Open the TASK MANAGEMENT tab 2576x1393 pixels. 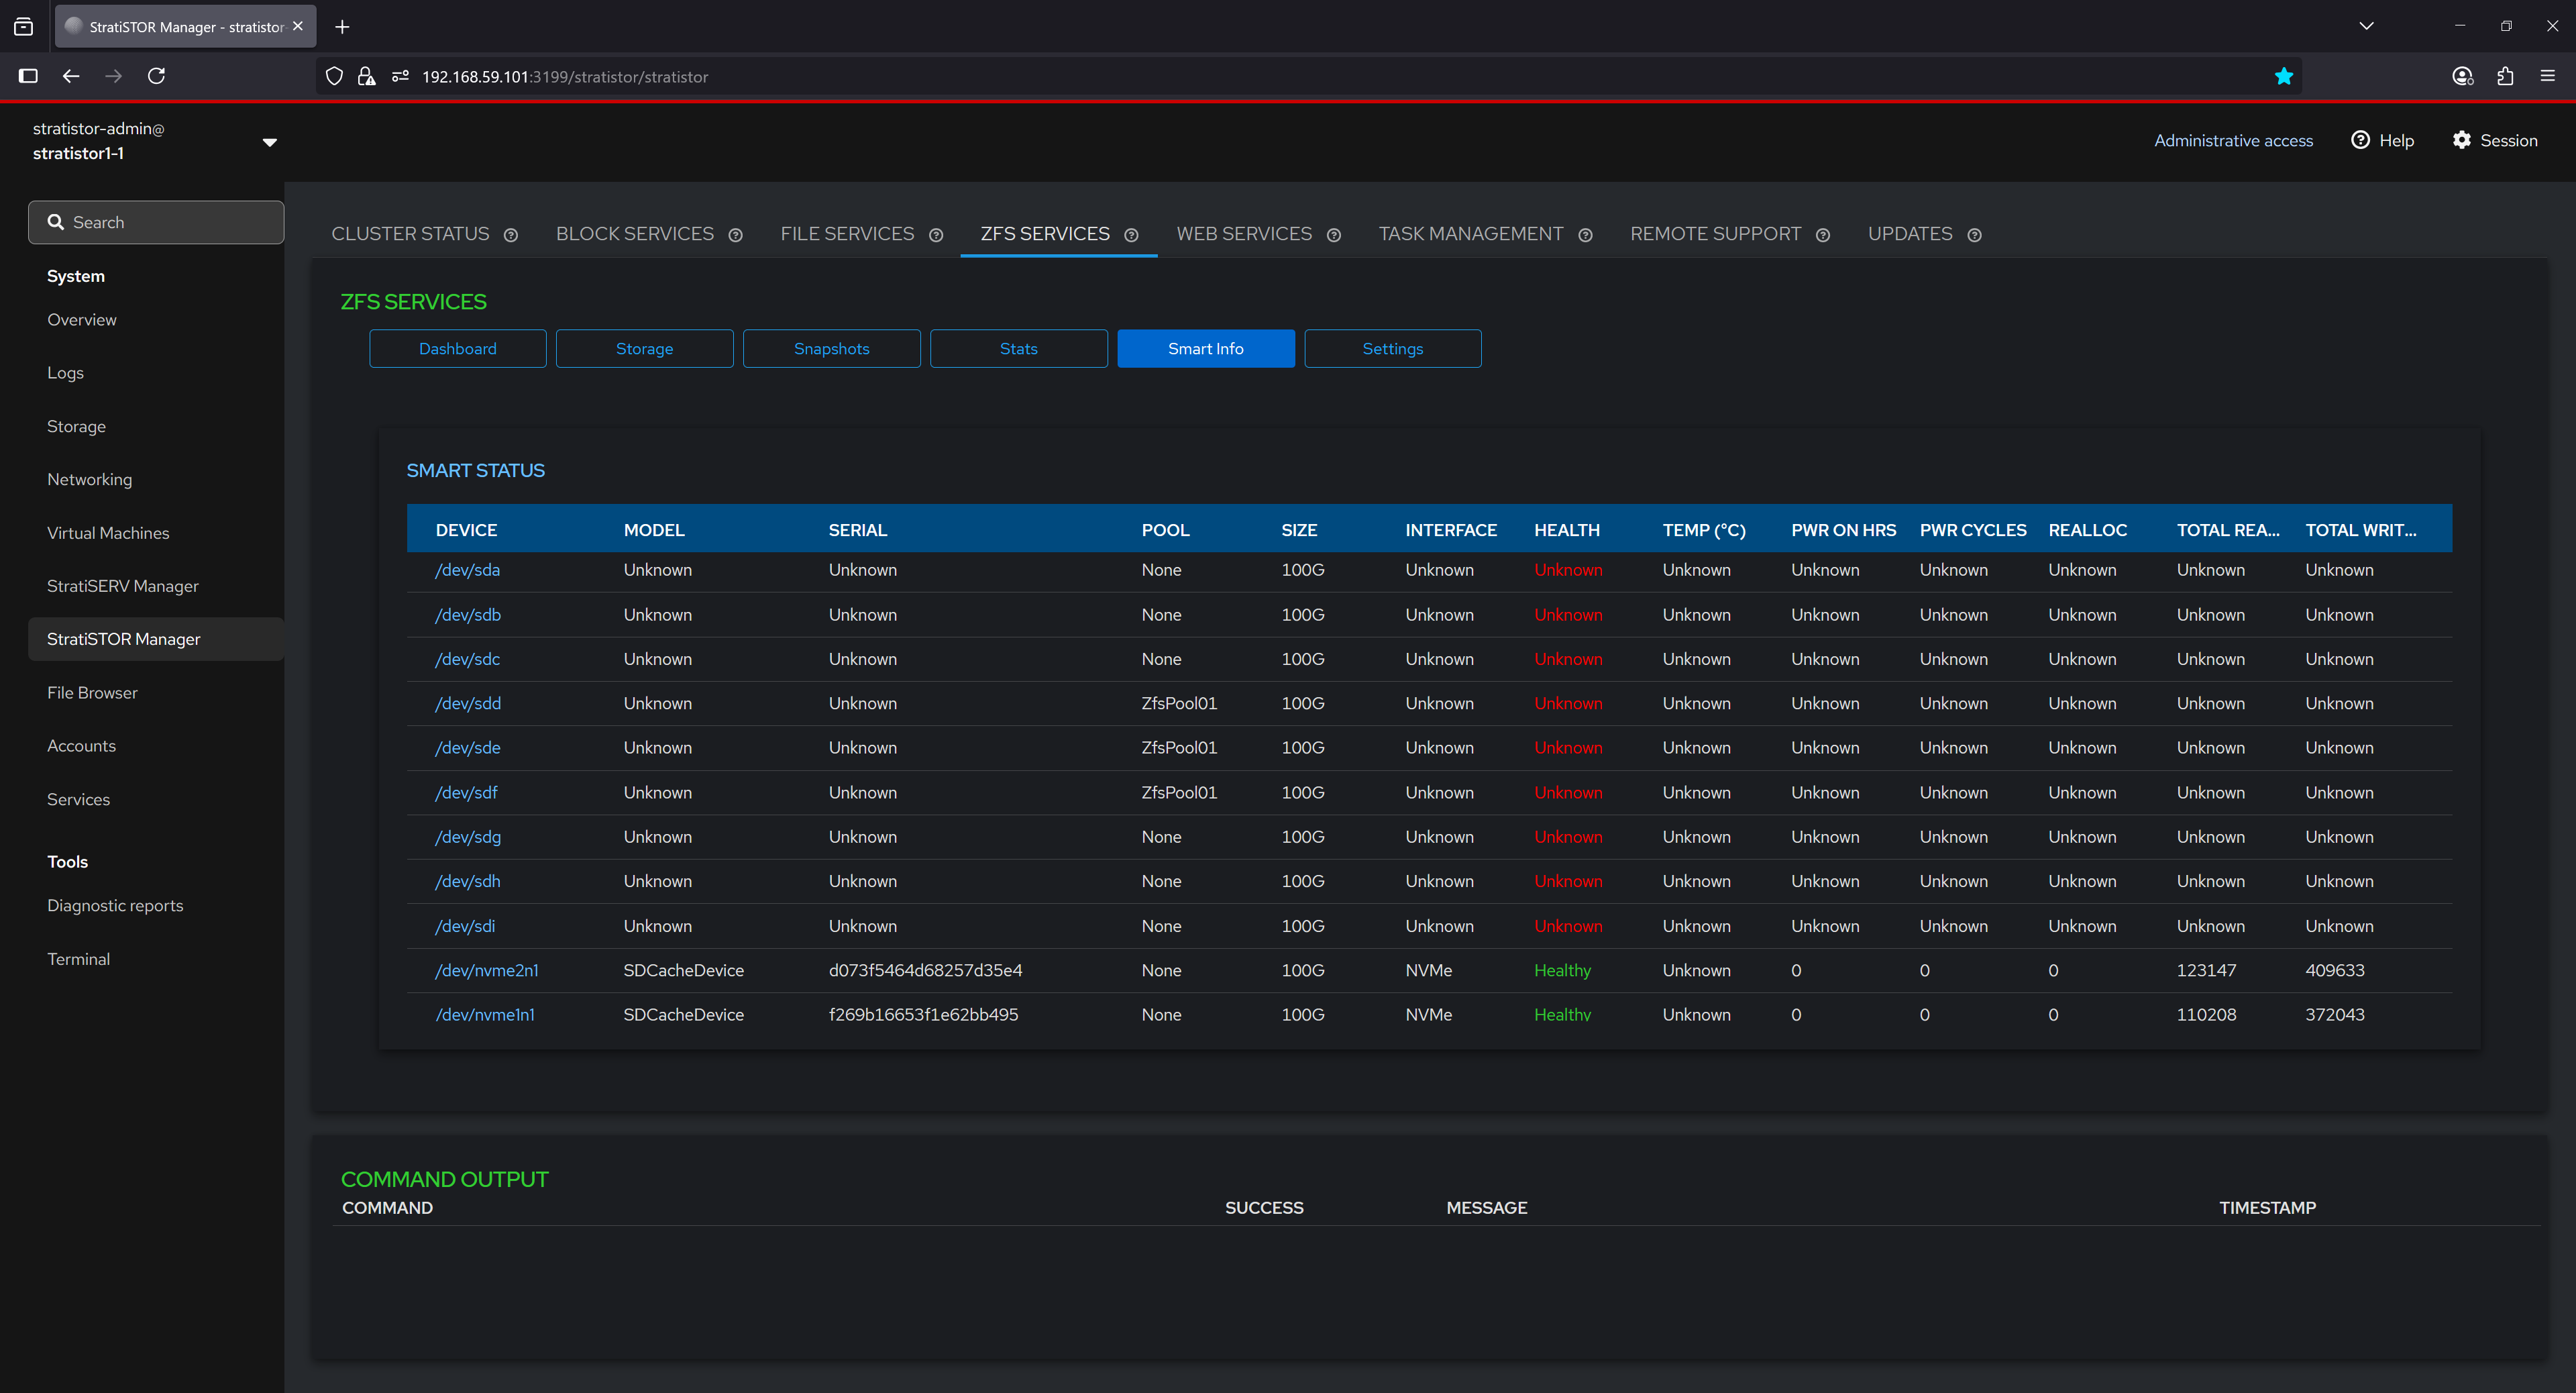(1470, 234)
